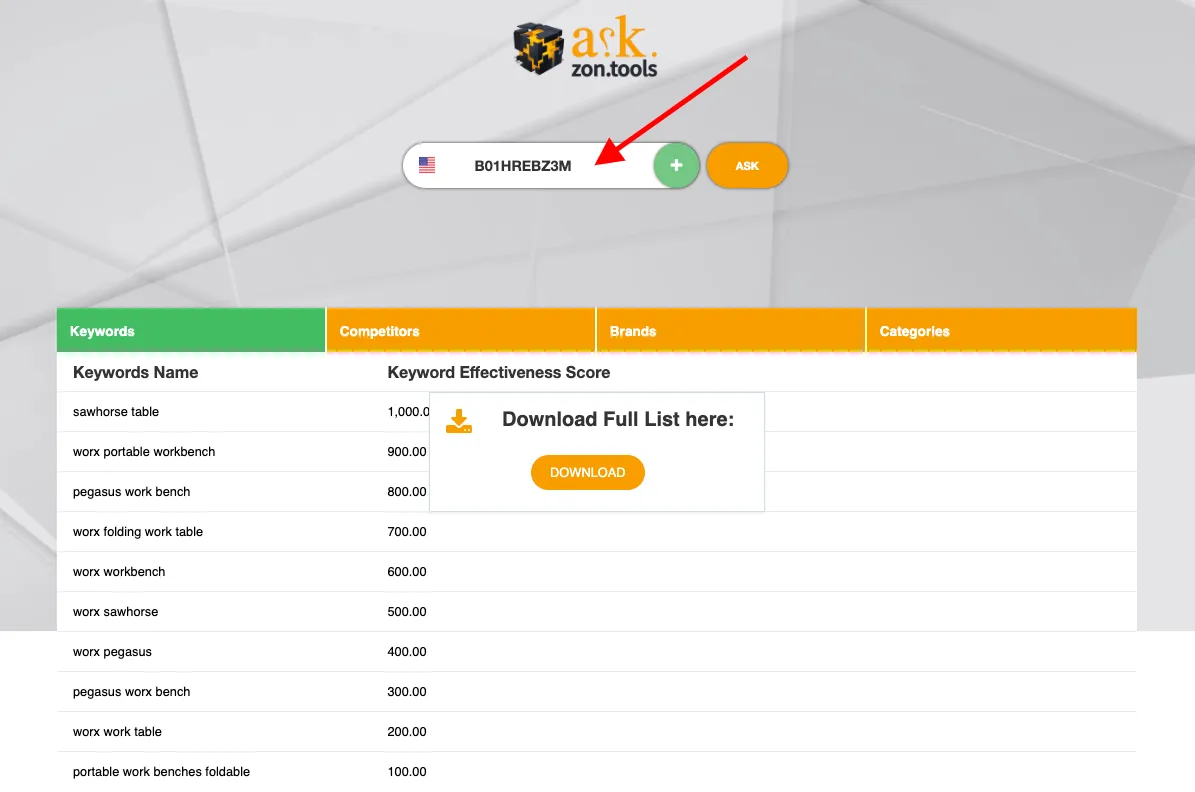Select the 'worx sawhorse' keyword

[x=115, y=612]
